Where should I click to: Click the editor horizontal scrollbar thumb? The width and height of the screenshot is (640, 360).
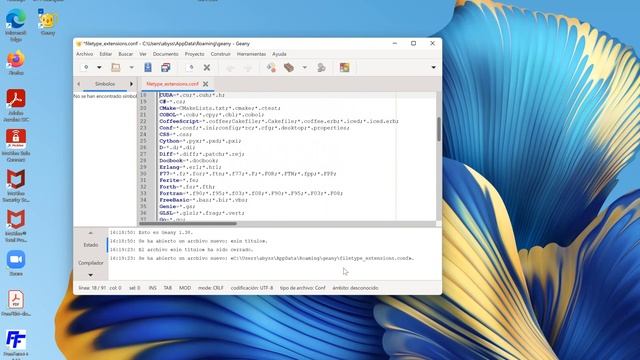[188, 223]
